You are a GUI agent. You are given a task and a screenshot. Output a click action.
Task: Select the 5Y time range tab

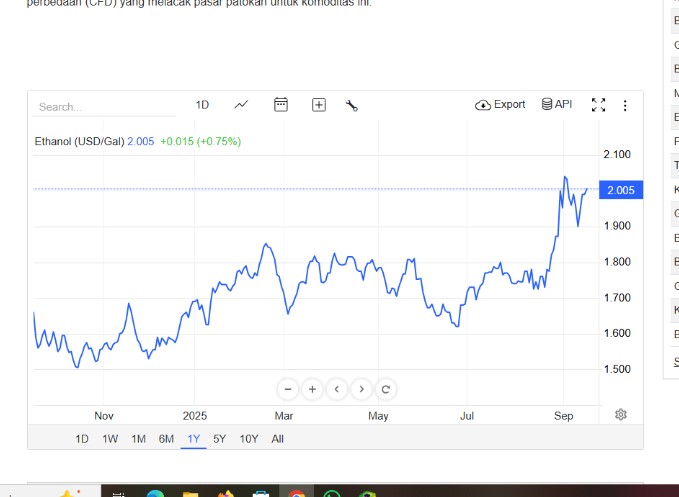click(220, 439)
